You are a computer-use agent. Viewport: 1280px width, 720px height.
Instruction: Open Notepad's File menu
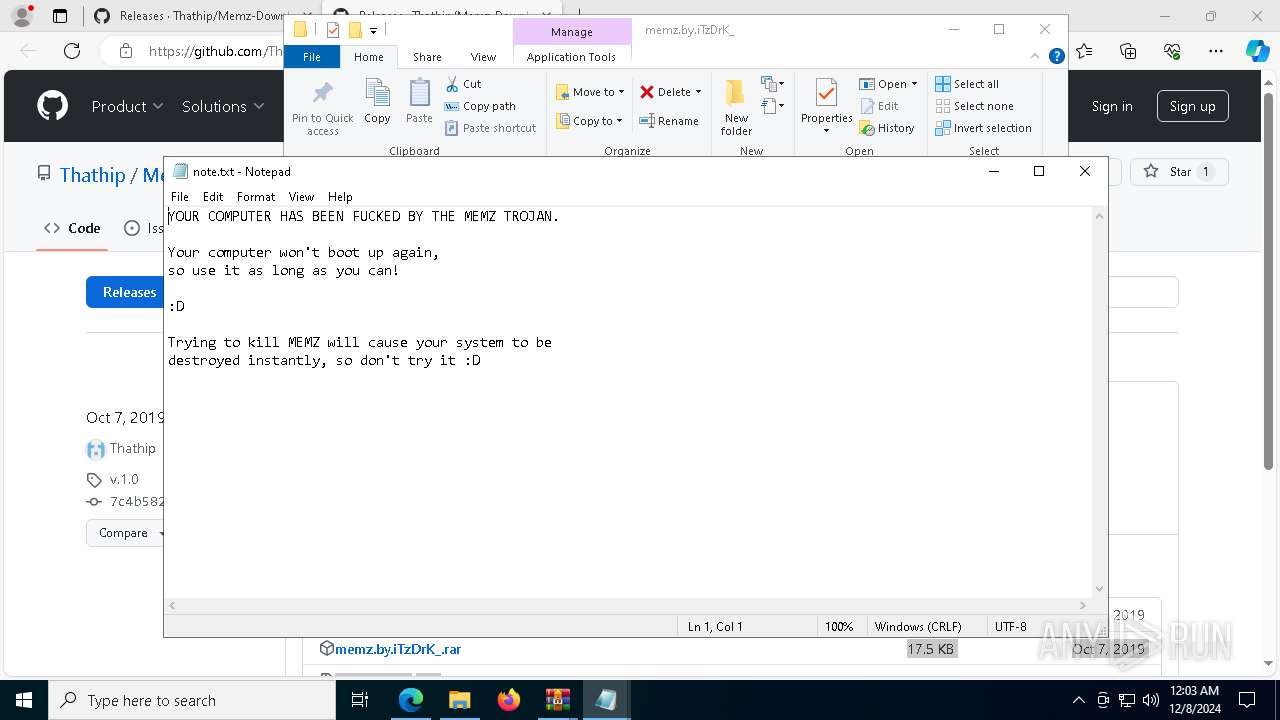(180, 197)
